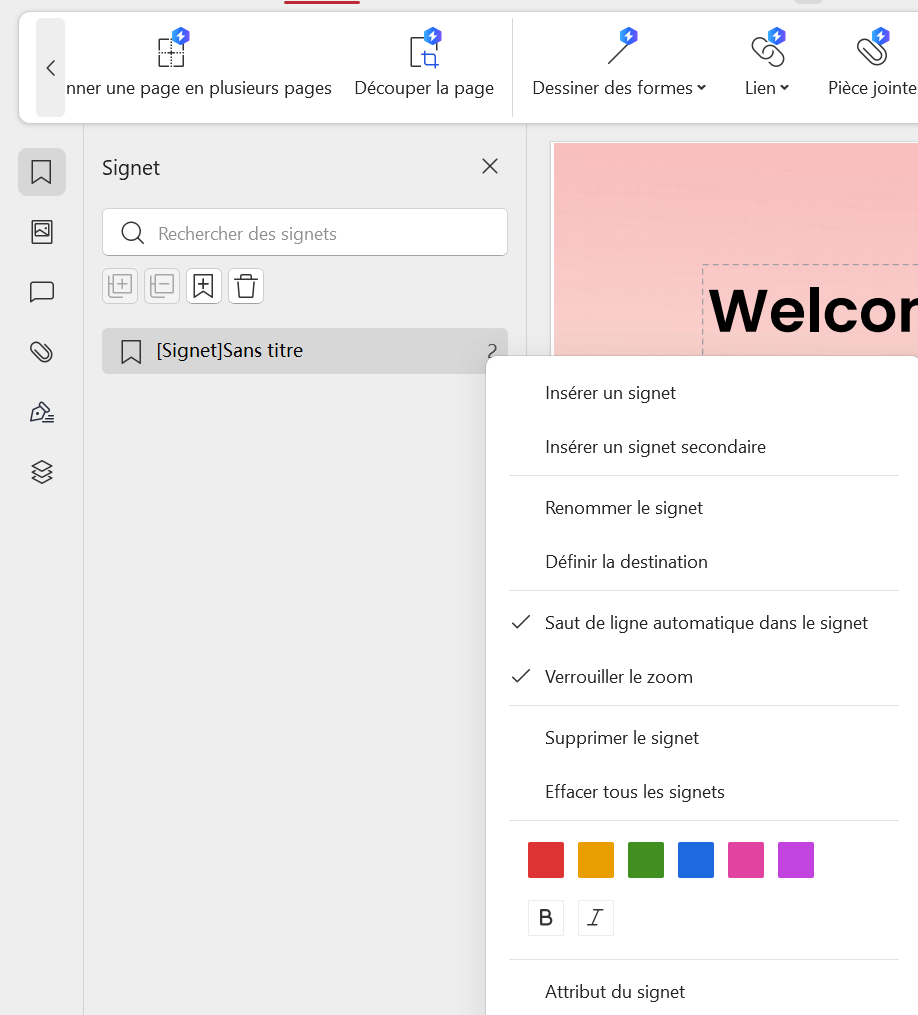This screenshot has width=918, height=1015.
Task: Open the image thumbnails panel
Action: tap(41, 232)
